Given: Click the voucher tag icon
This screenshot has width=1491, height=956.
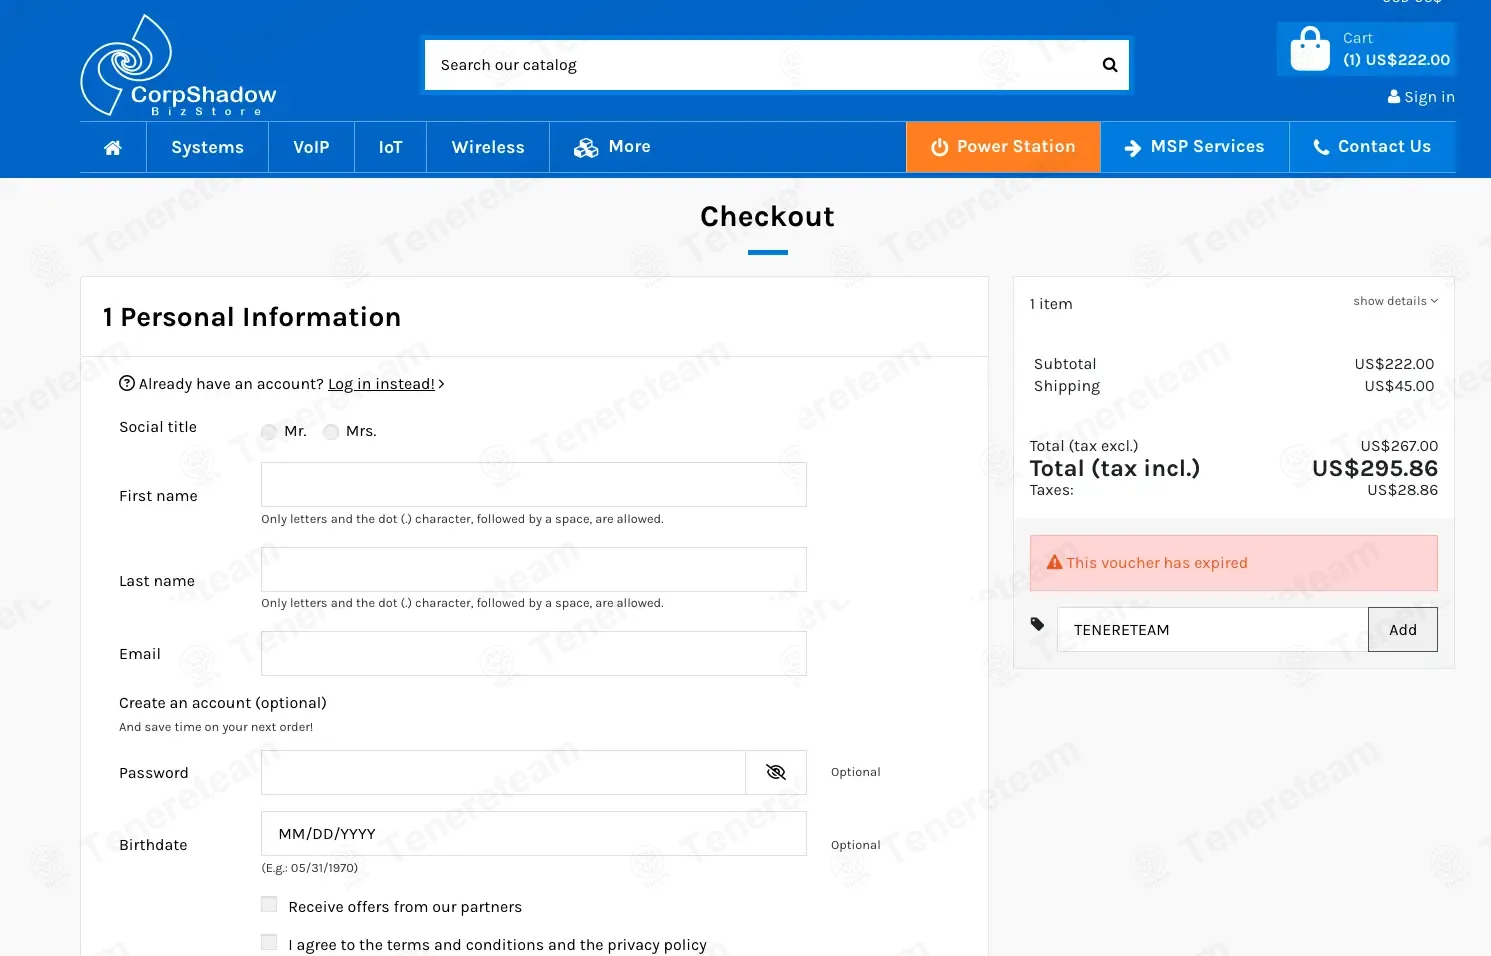Looking at the screenshot, I should [1037, 624].
